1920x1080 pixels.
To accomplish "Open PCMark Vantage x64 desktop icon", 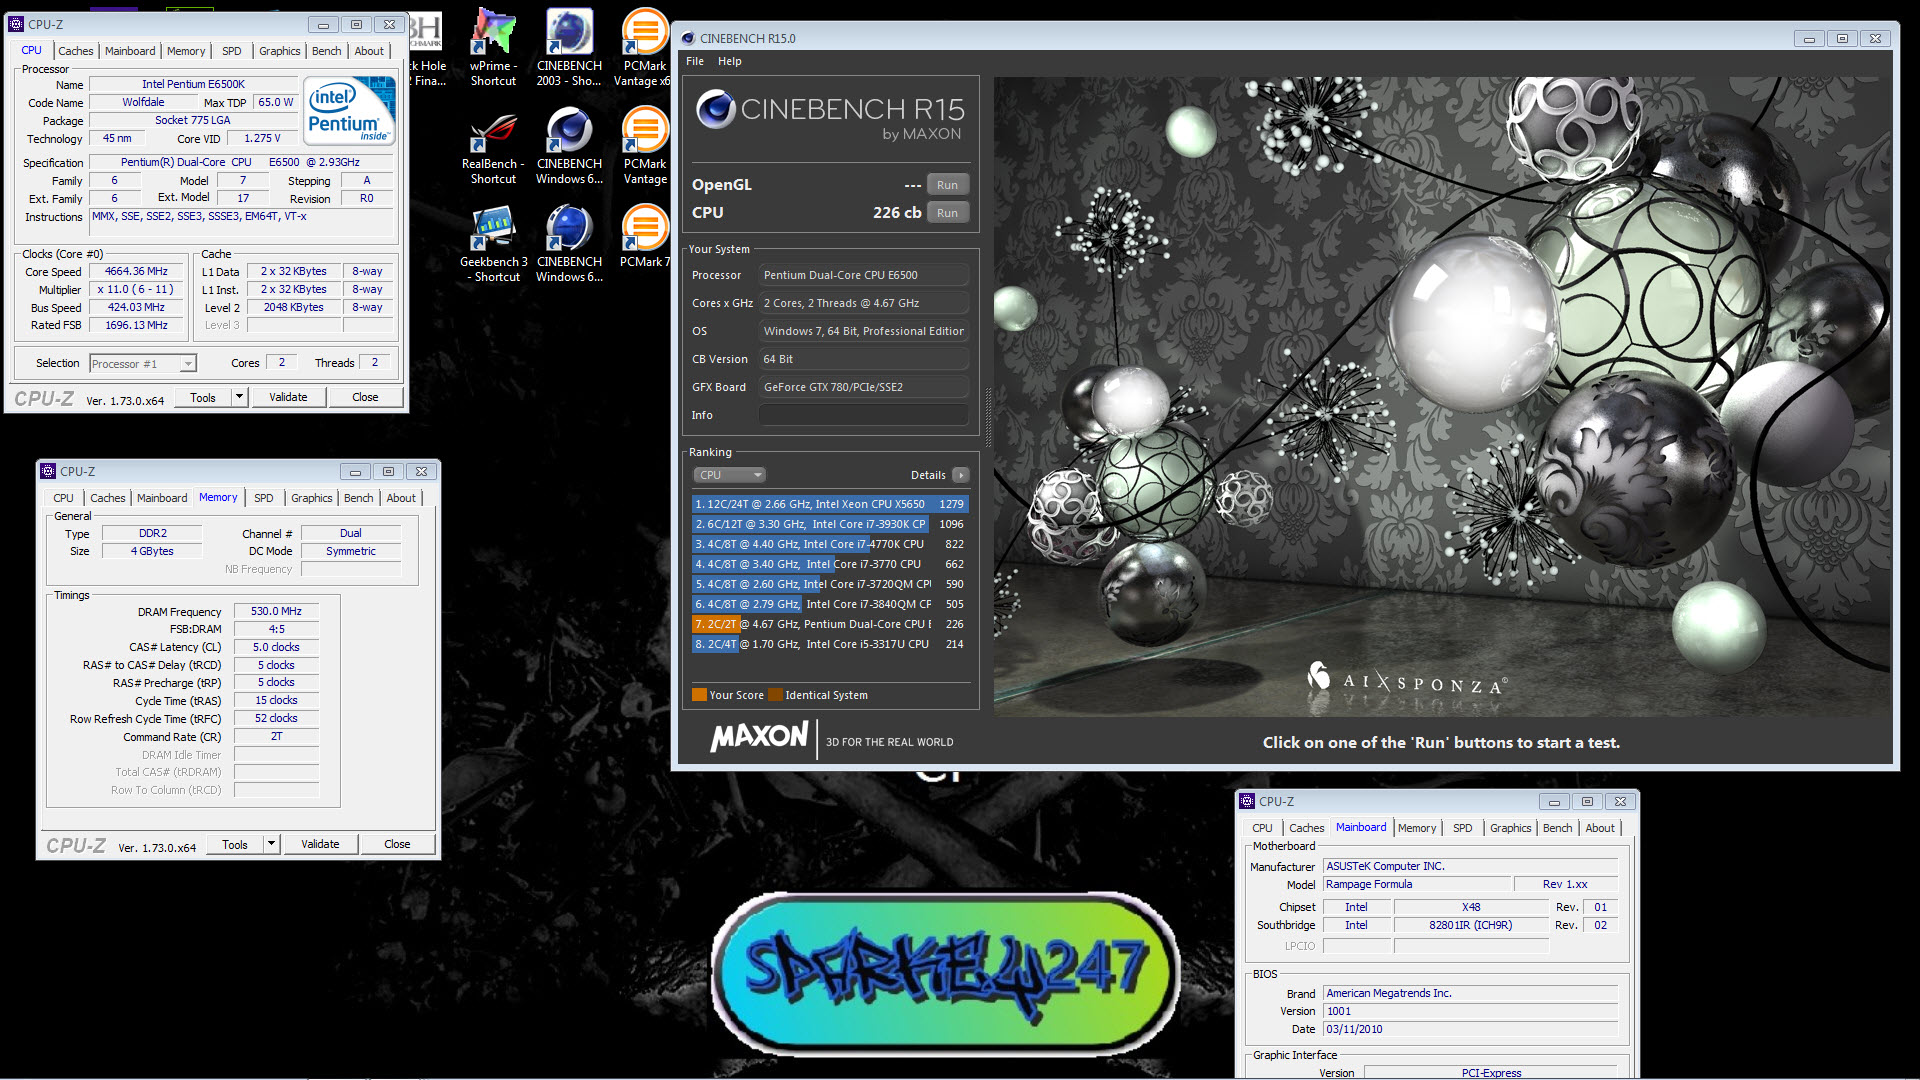I will (x=643, y=47).
